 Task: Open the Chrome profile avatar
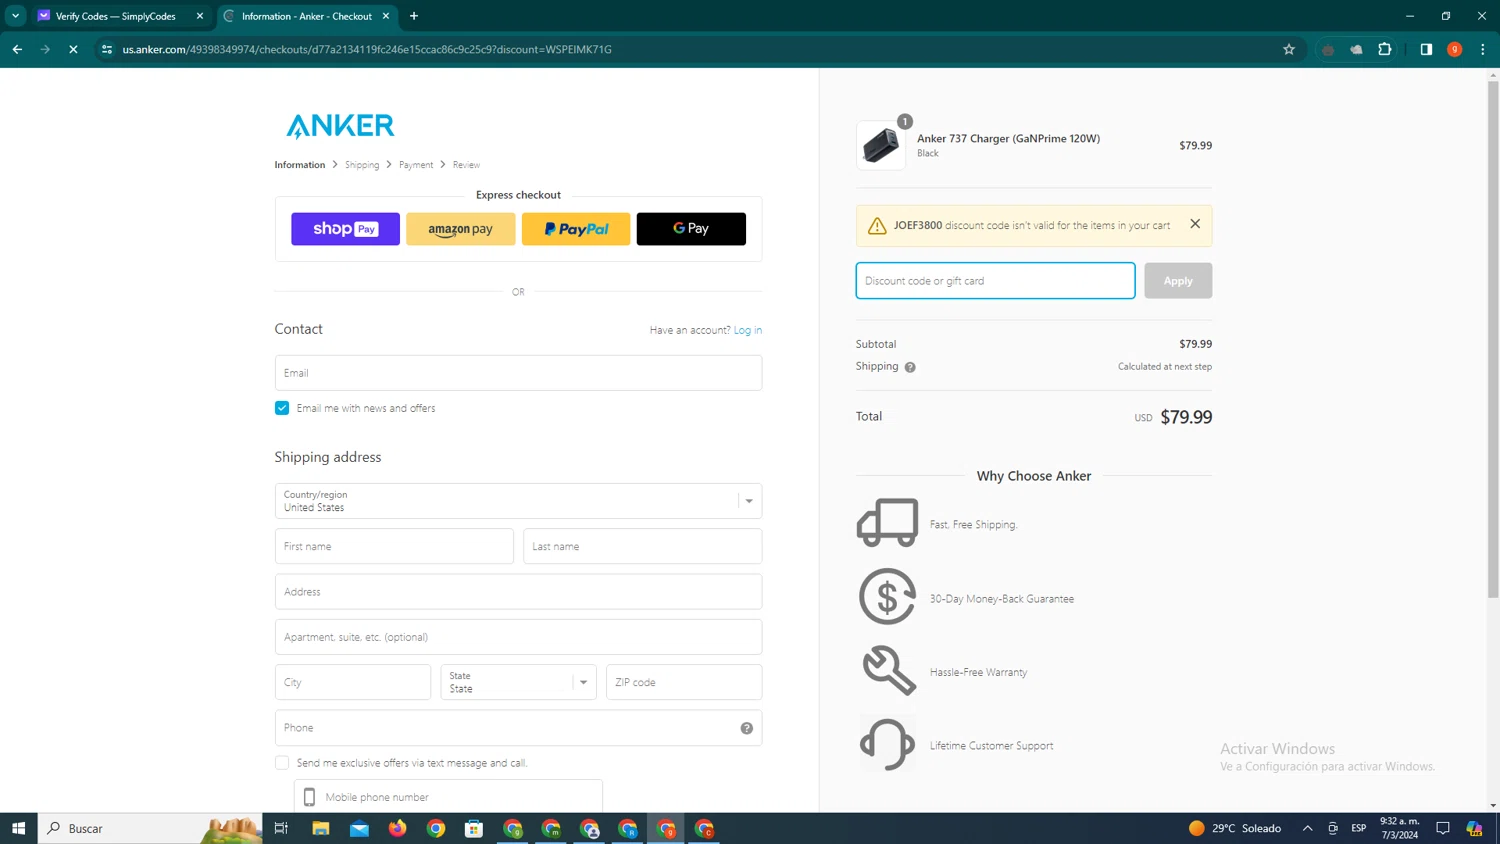(x=1455, y=49)
